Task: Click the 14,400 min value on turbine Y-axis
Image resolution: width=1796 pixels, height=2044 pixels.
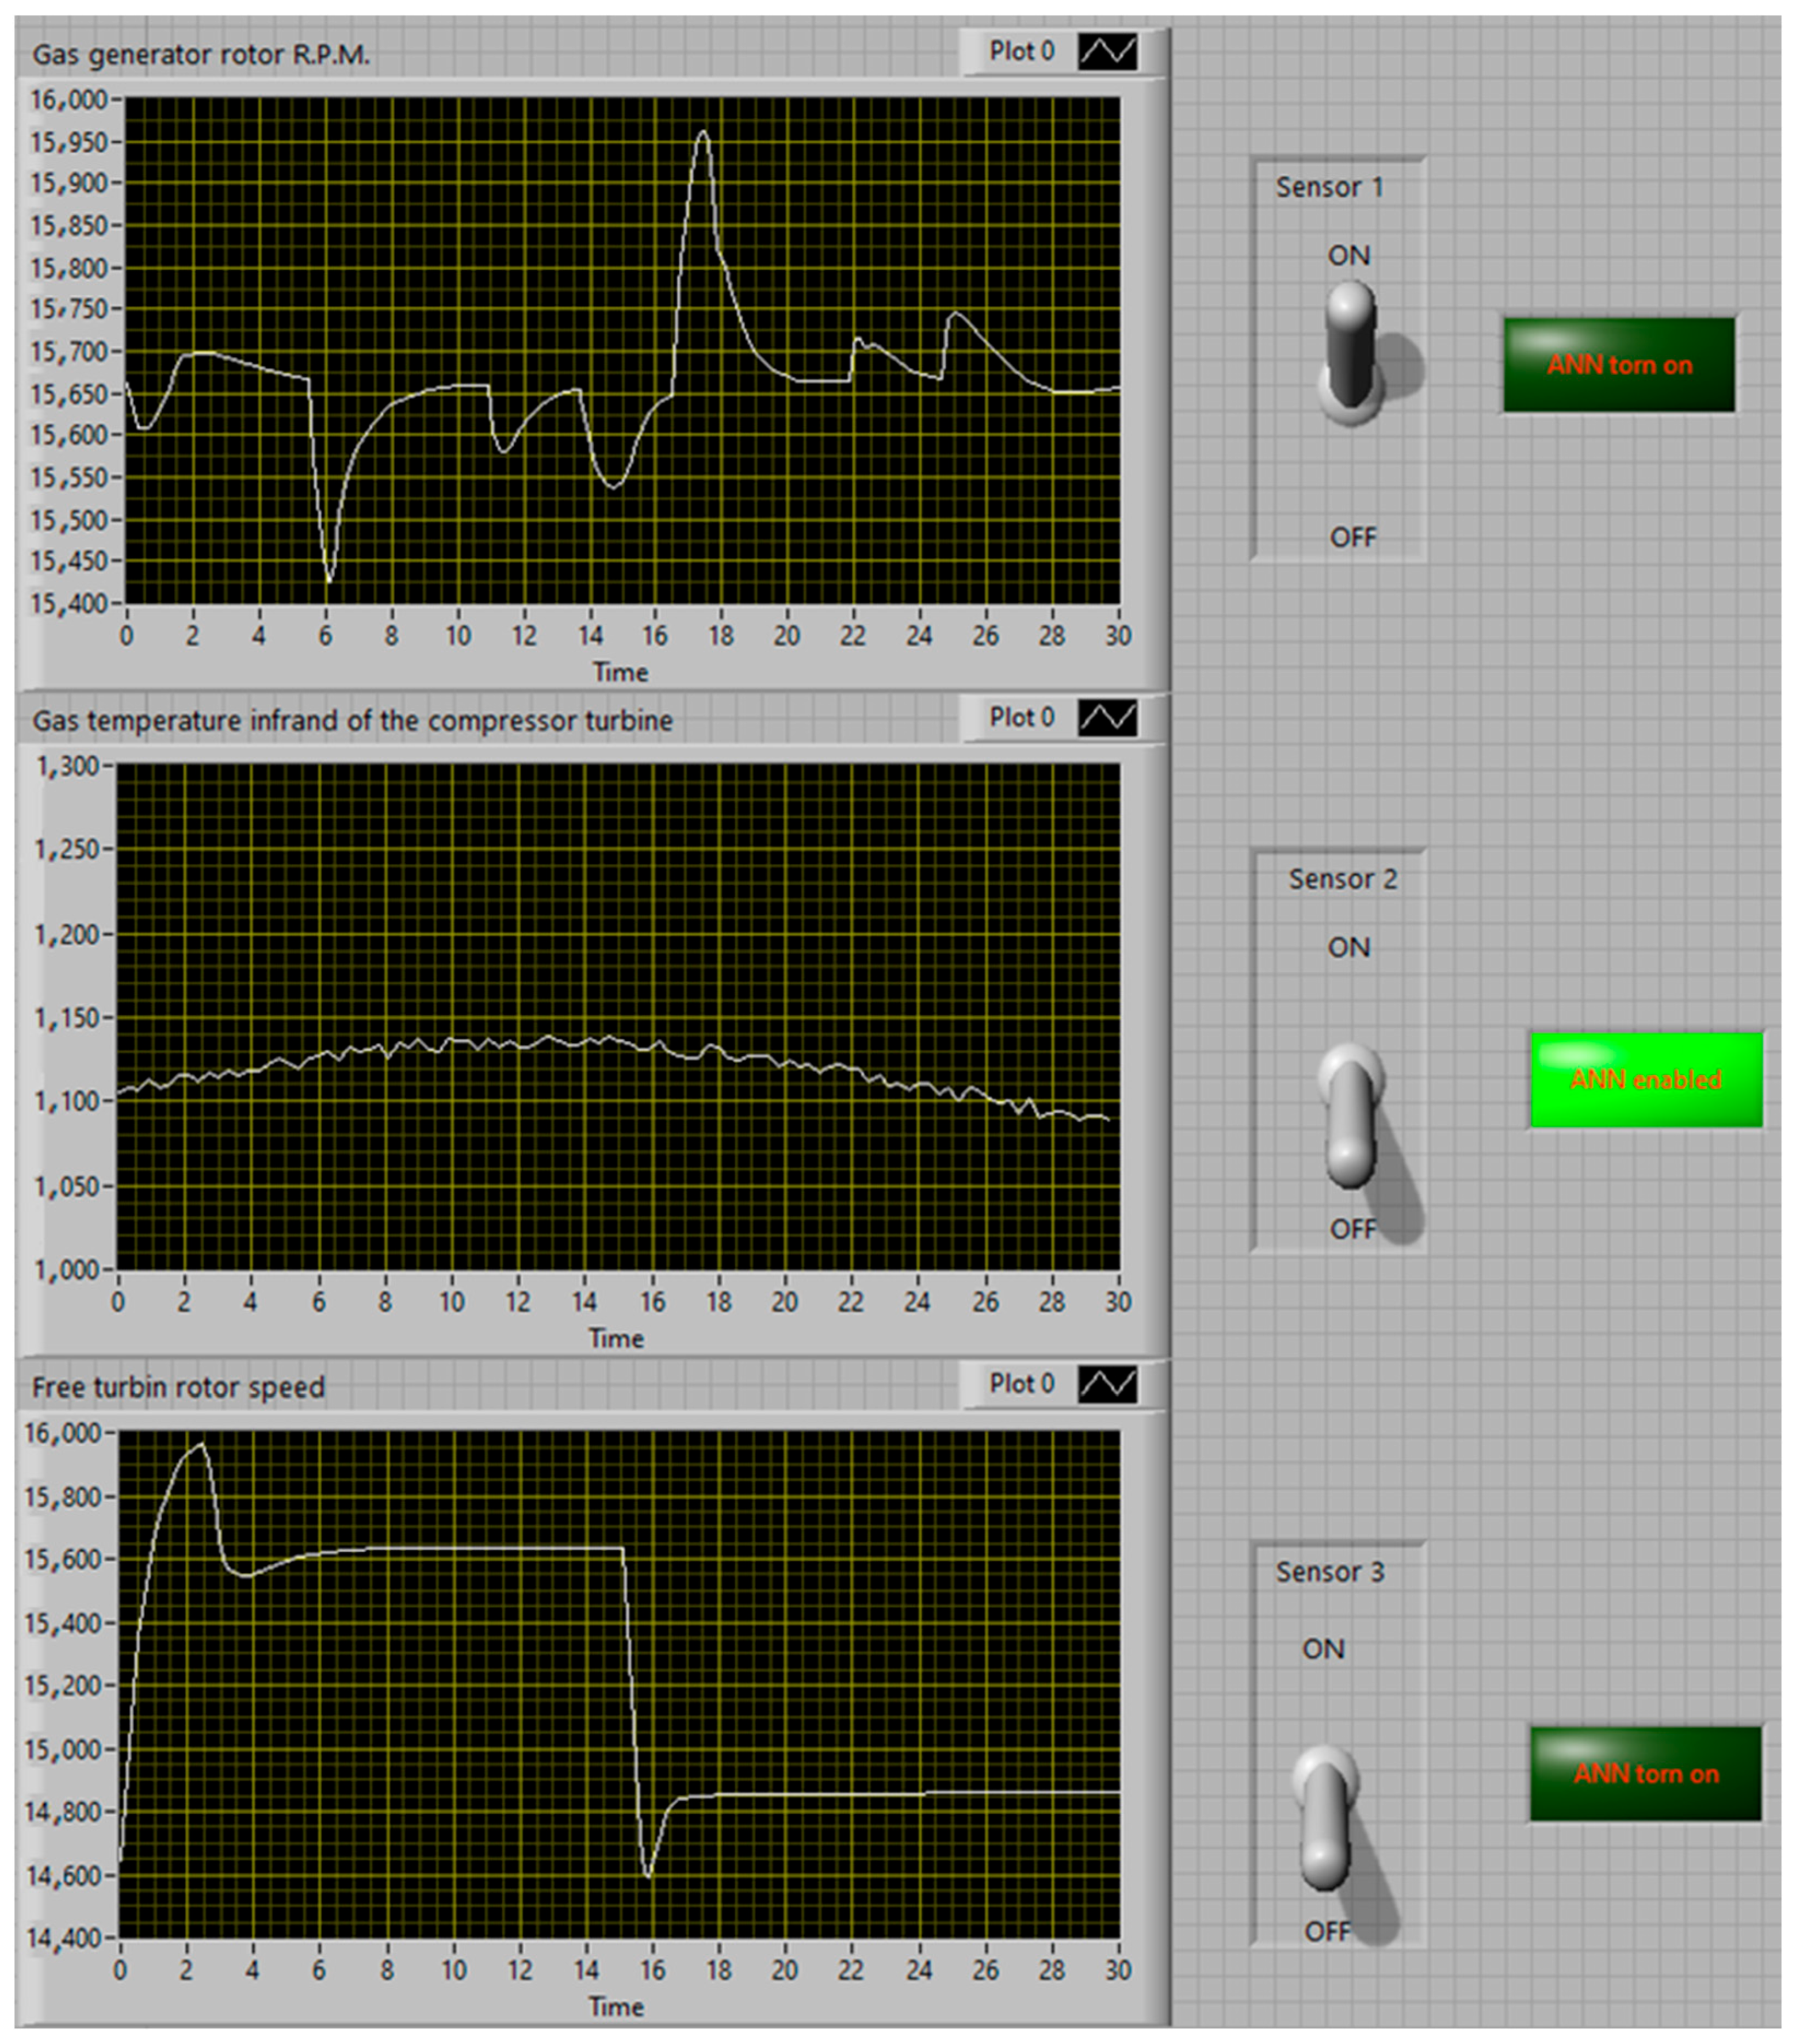Action: tap(63, 1938)
